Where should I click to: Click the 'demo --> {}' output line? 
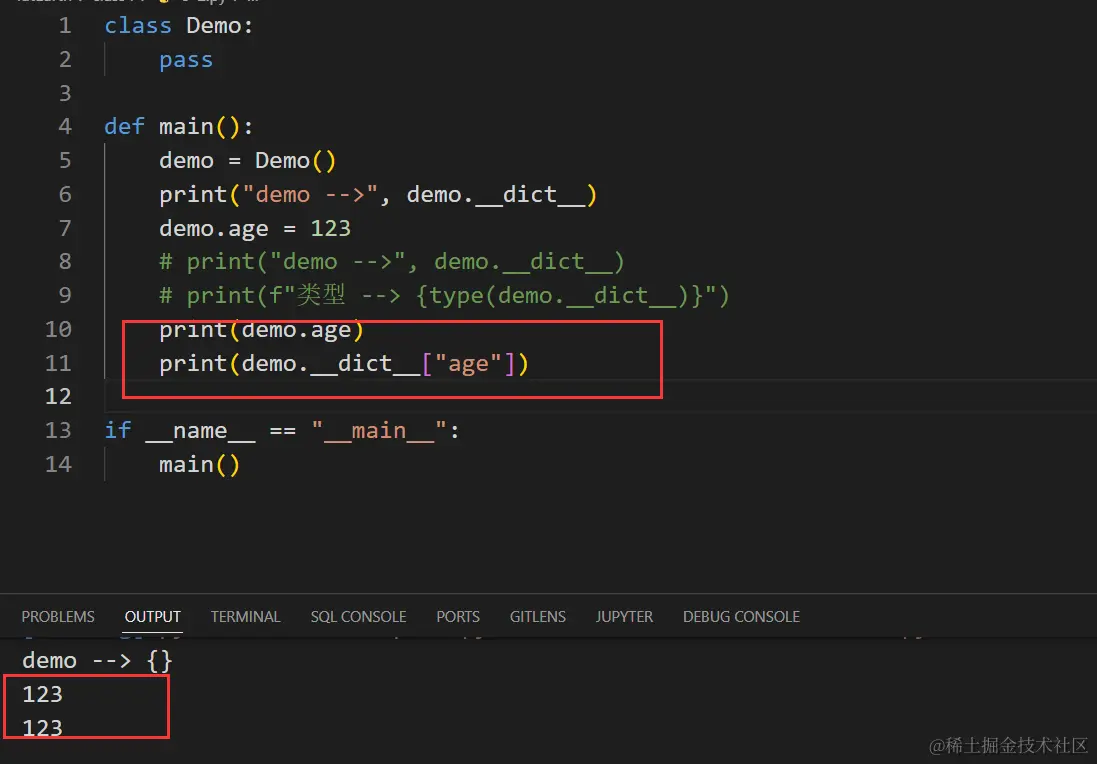pyautogui.click(x=97, y=660)
